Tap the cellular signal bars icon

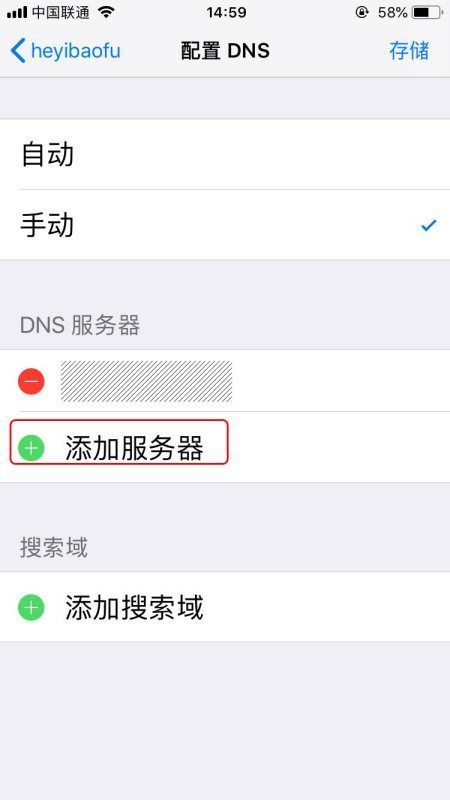17,13
